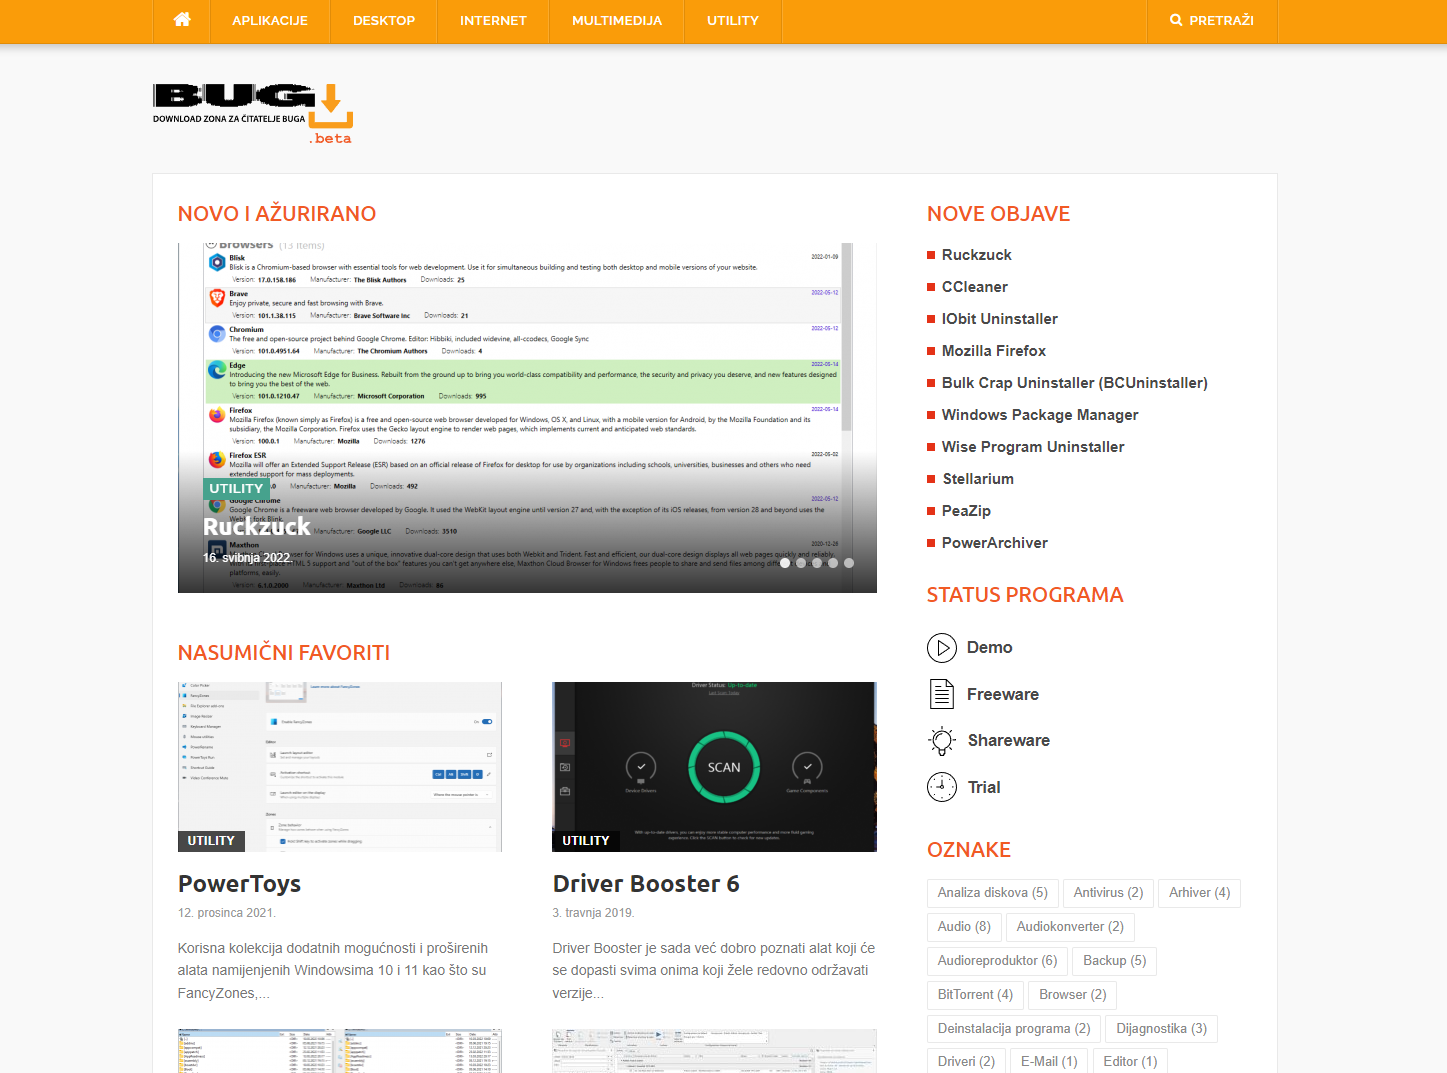This screenshot has width=1447, height=1073.
Task: Select the Dijagnostika (3) tag
Action: (1162, 1029)
